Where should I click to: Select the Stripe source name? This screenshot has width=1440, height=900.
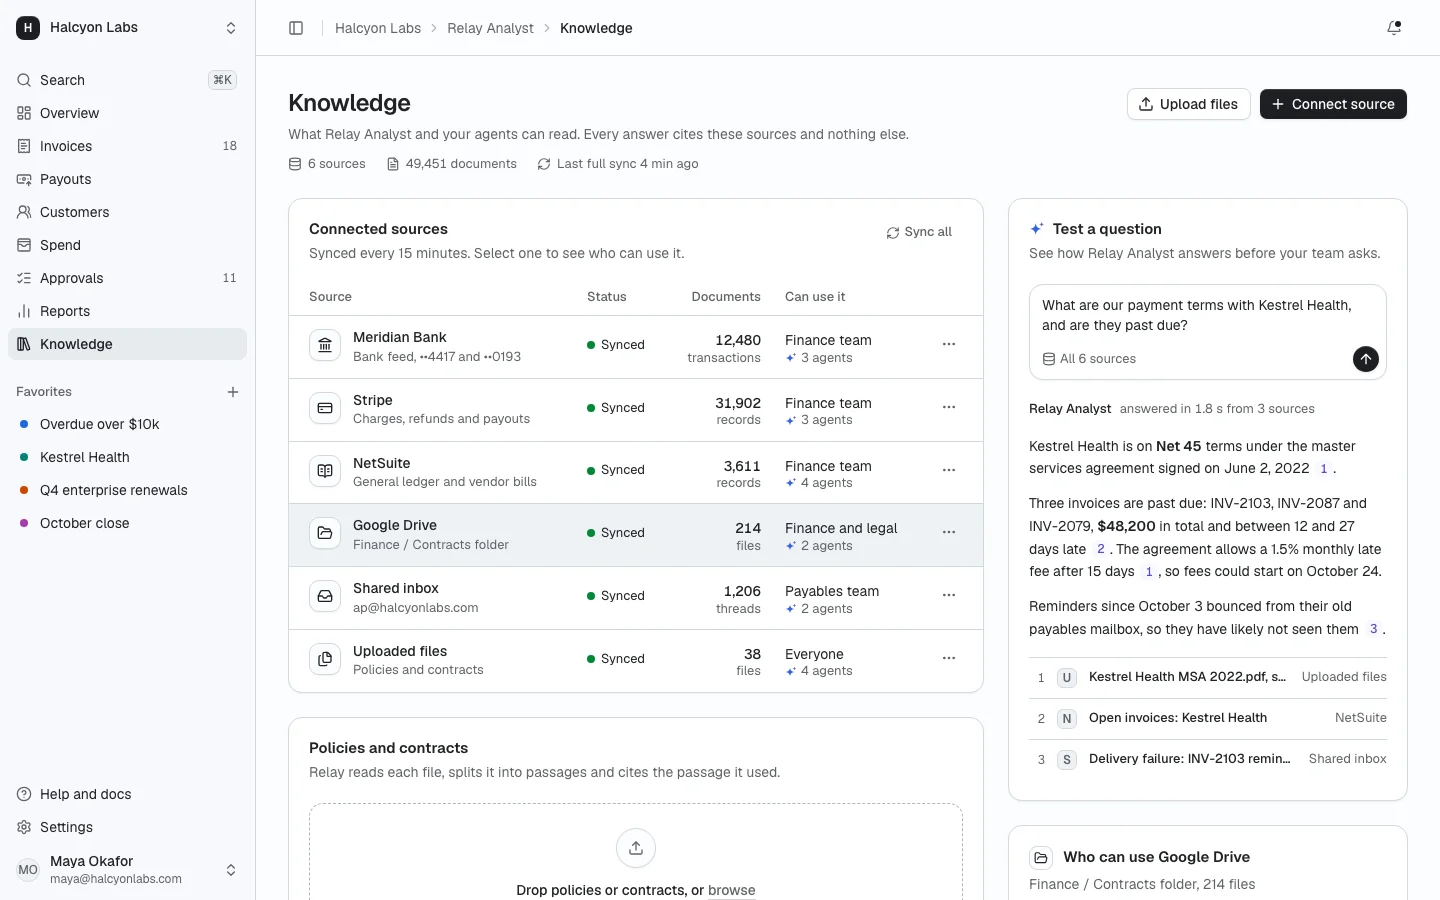(373, 400)
